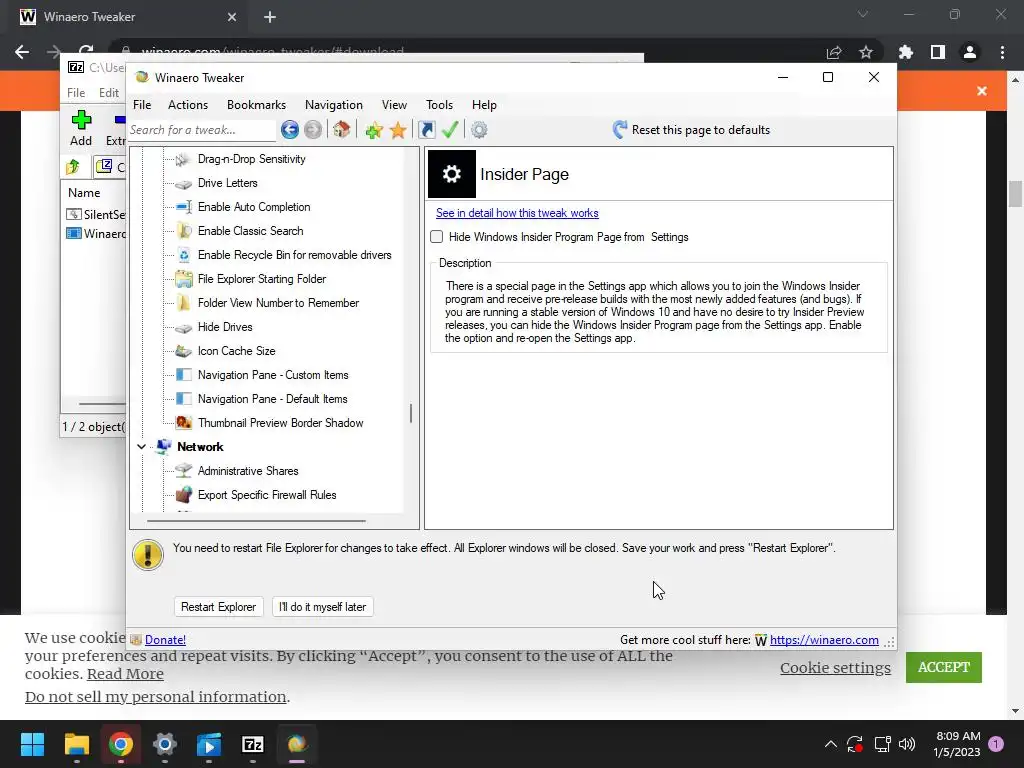Open Cookie settings link
1024x768 pixels.
[x=835, y=667]
